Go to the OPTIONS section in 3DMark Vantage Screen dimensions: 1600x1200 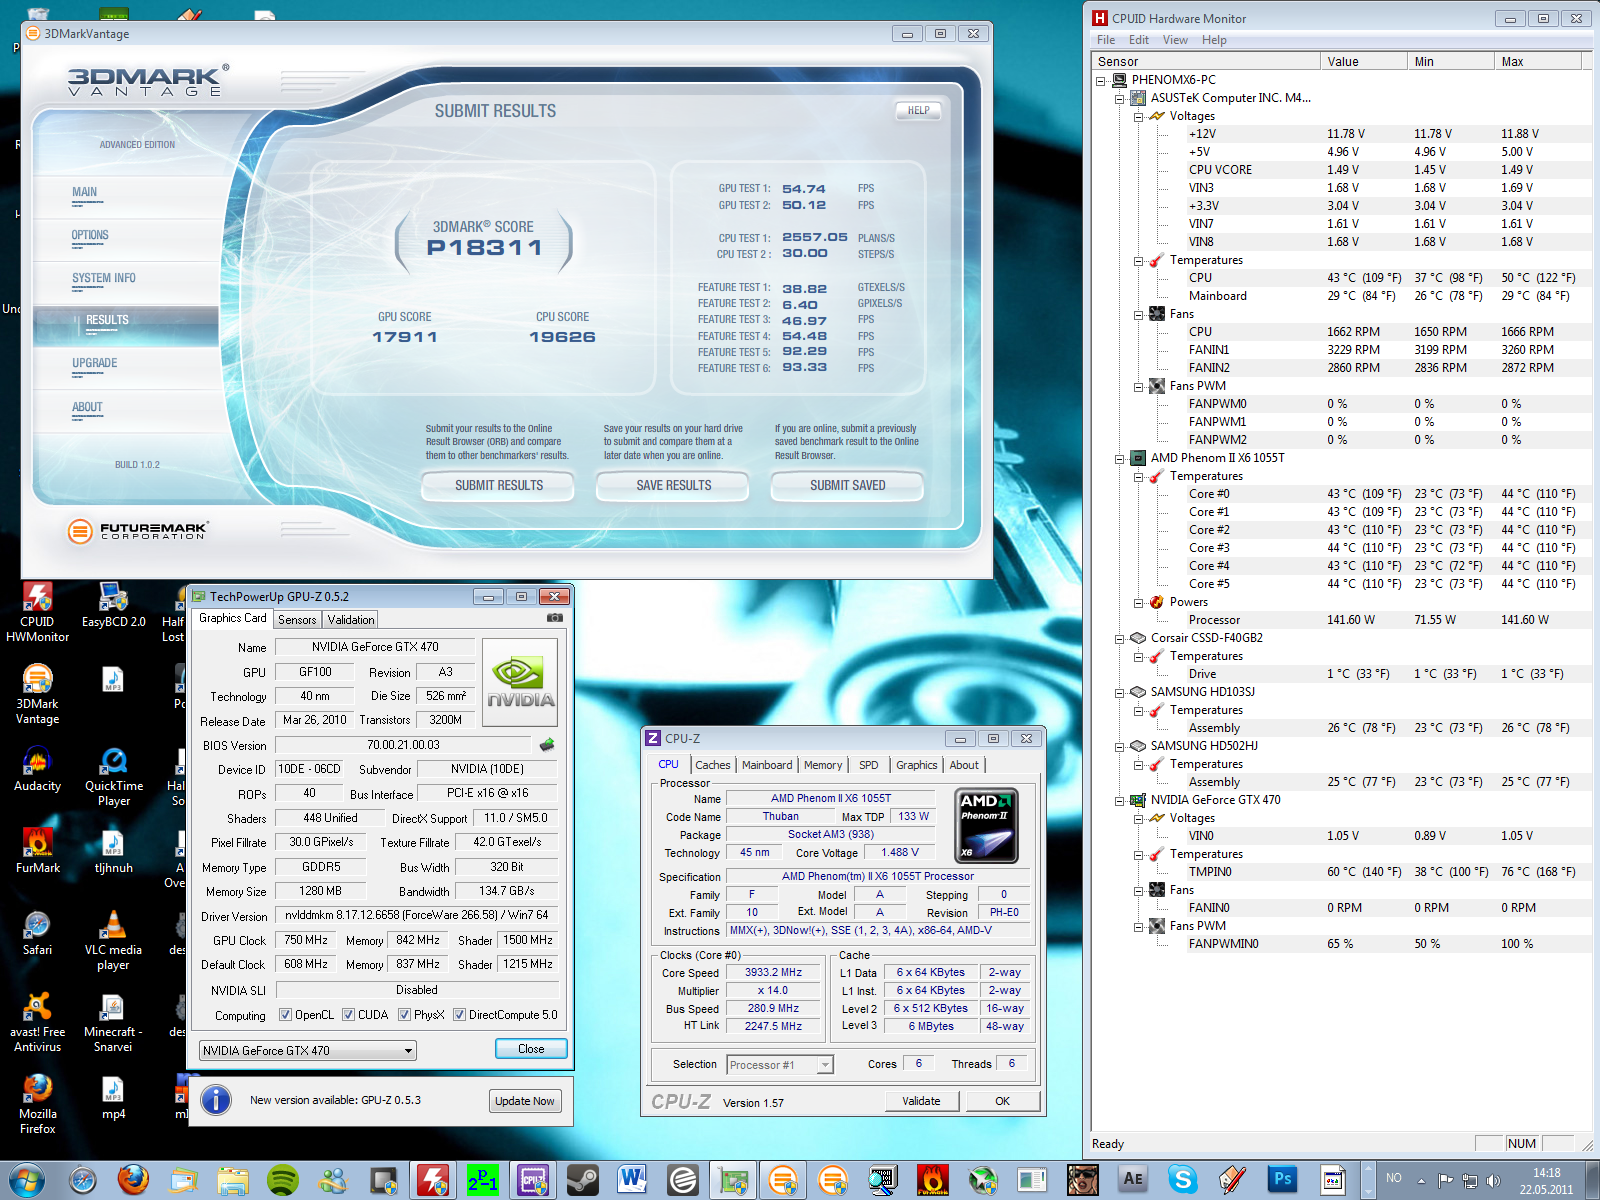[90, 236]
